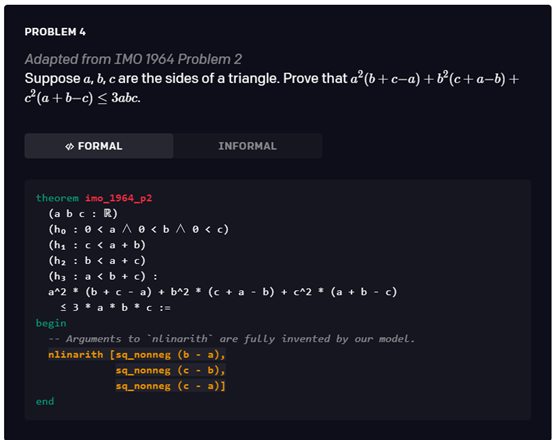Viewport: 557px width, 440px height.
Task: Click the theorem name imo_1964_p2
Action: [118, 198]
